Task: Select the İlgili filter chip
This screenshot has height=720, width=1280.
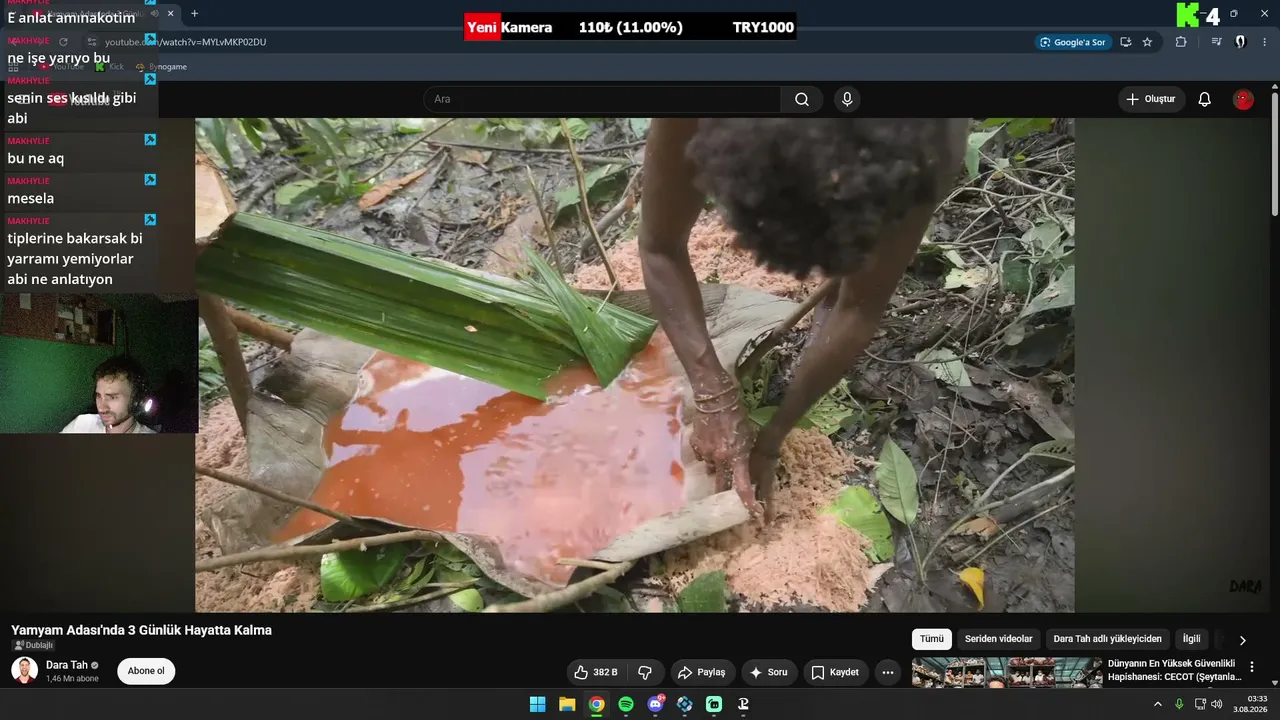Action: pos(1192,639)
